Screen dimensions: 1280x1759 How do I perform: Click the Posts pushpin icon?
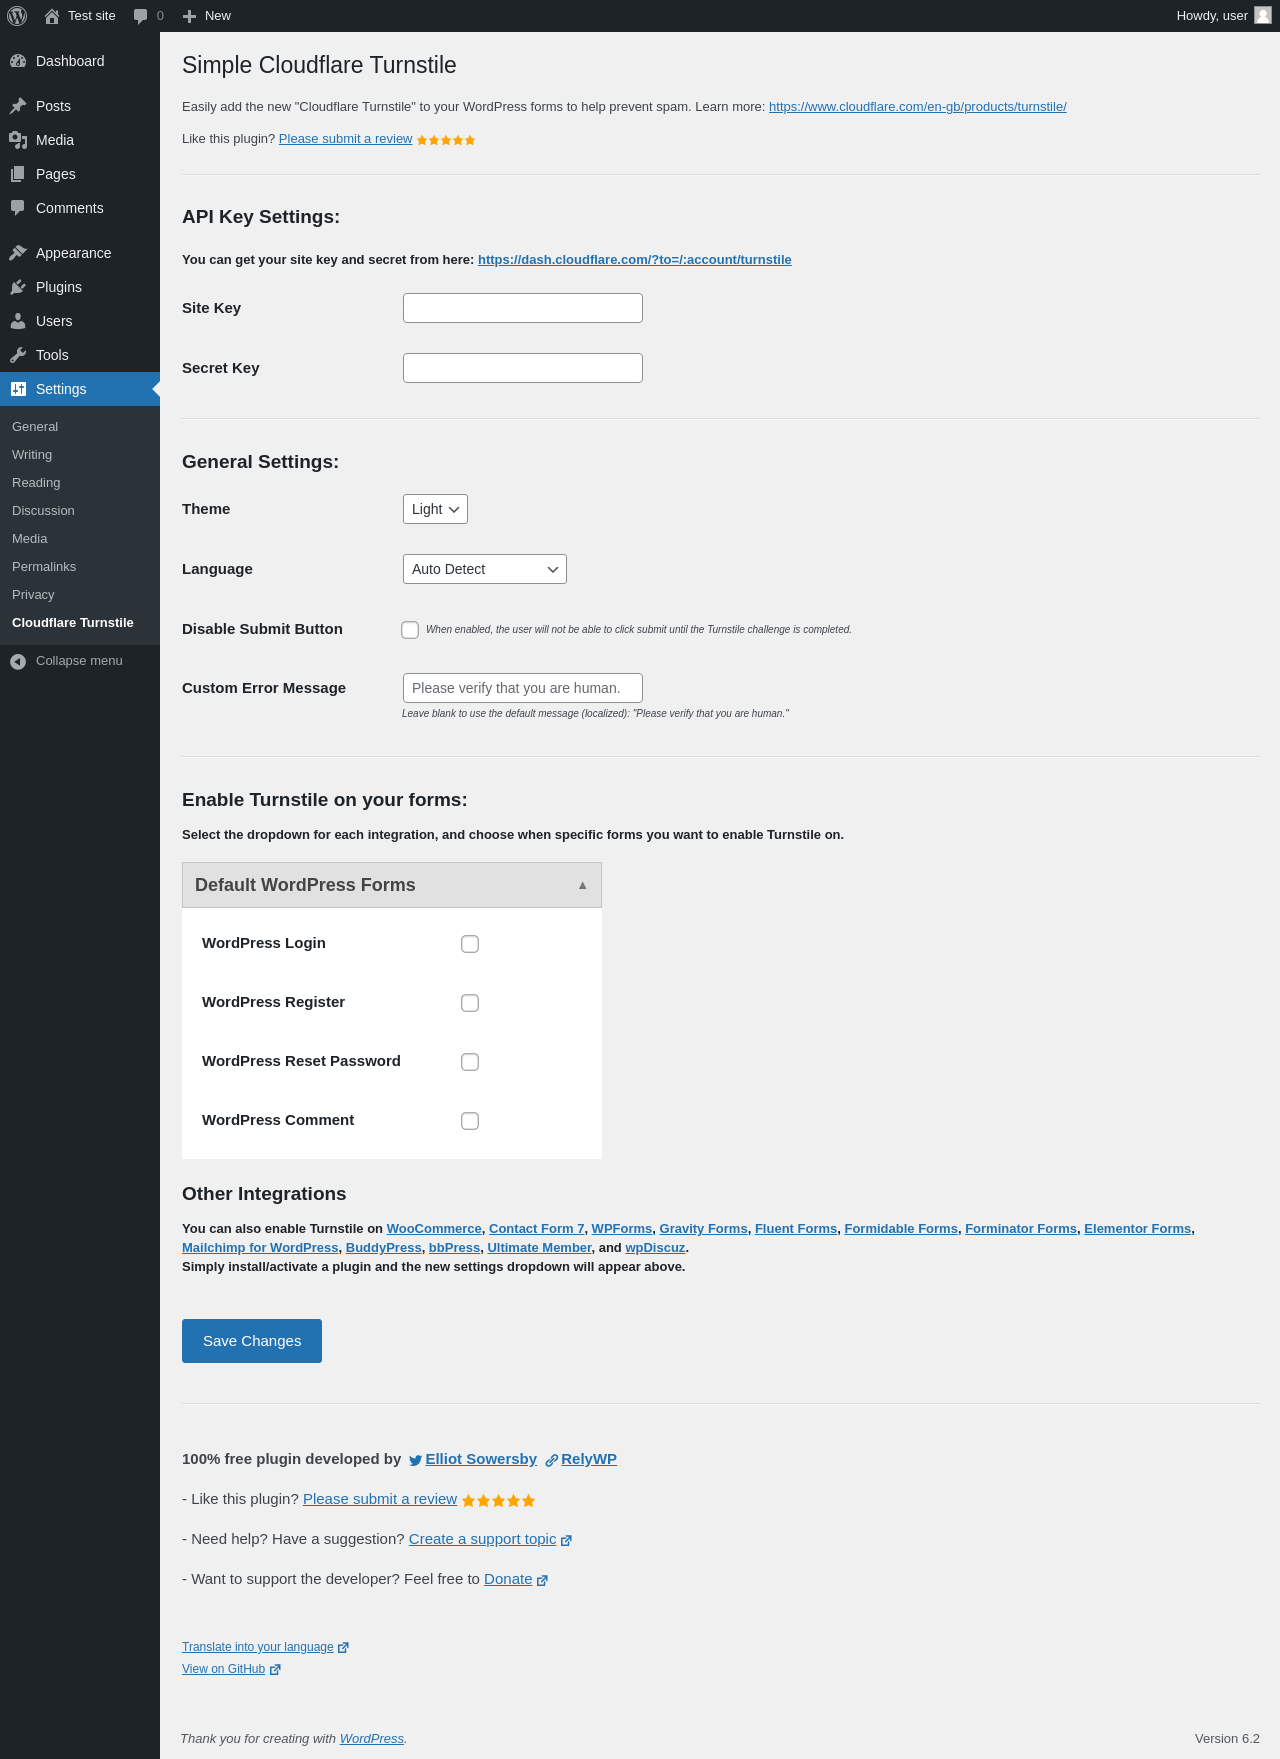tap(18, 106)
